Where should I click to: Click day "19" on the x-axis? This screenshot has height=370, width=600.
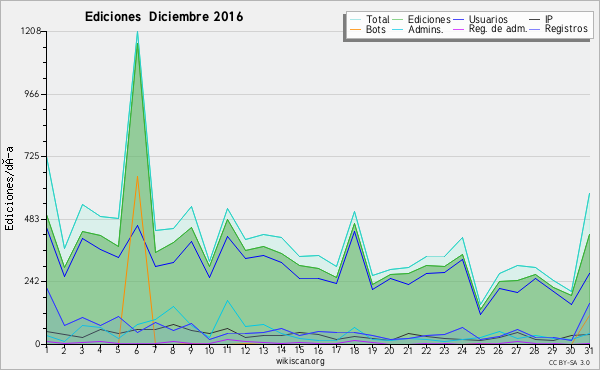point(372,350)
